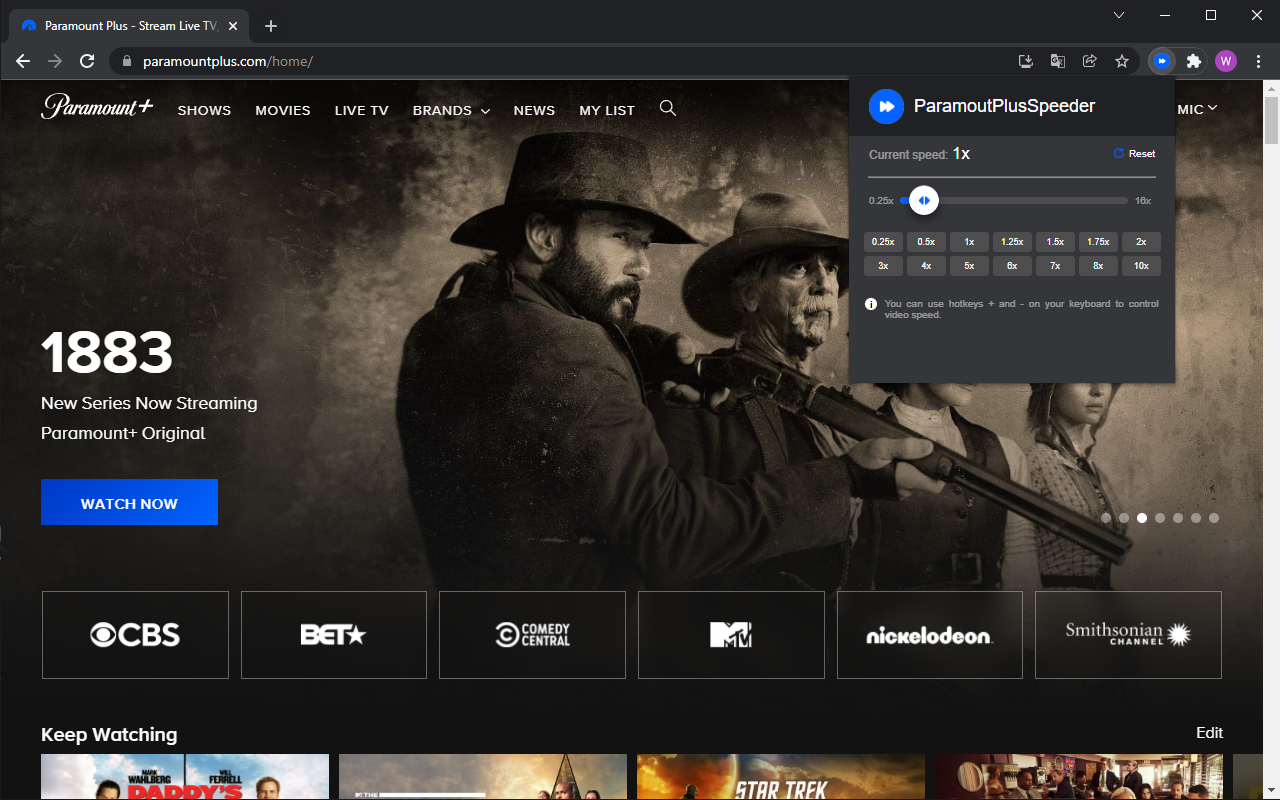Click the speed slider handle
The width and height of the screenshot is (1280, 800).
924,200
